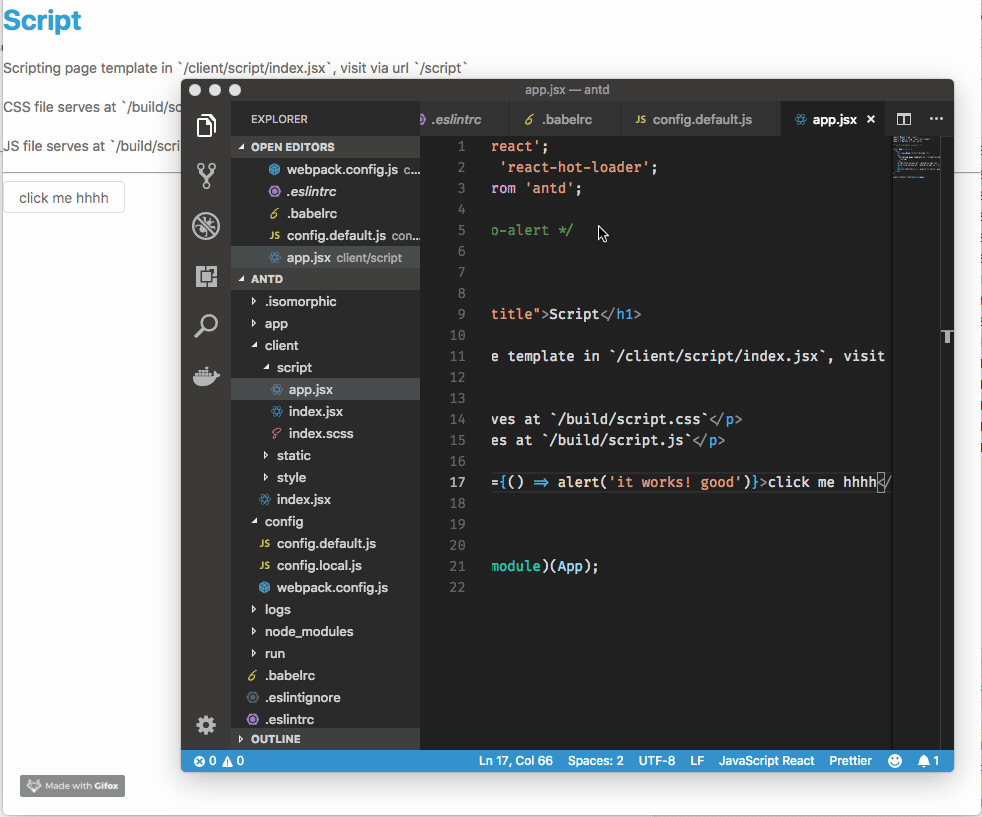982x817 pixels.
Task: Open .babelrc in project root
Action: [x=326, y=675]
